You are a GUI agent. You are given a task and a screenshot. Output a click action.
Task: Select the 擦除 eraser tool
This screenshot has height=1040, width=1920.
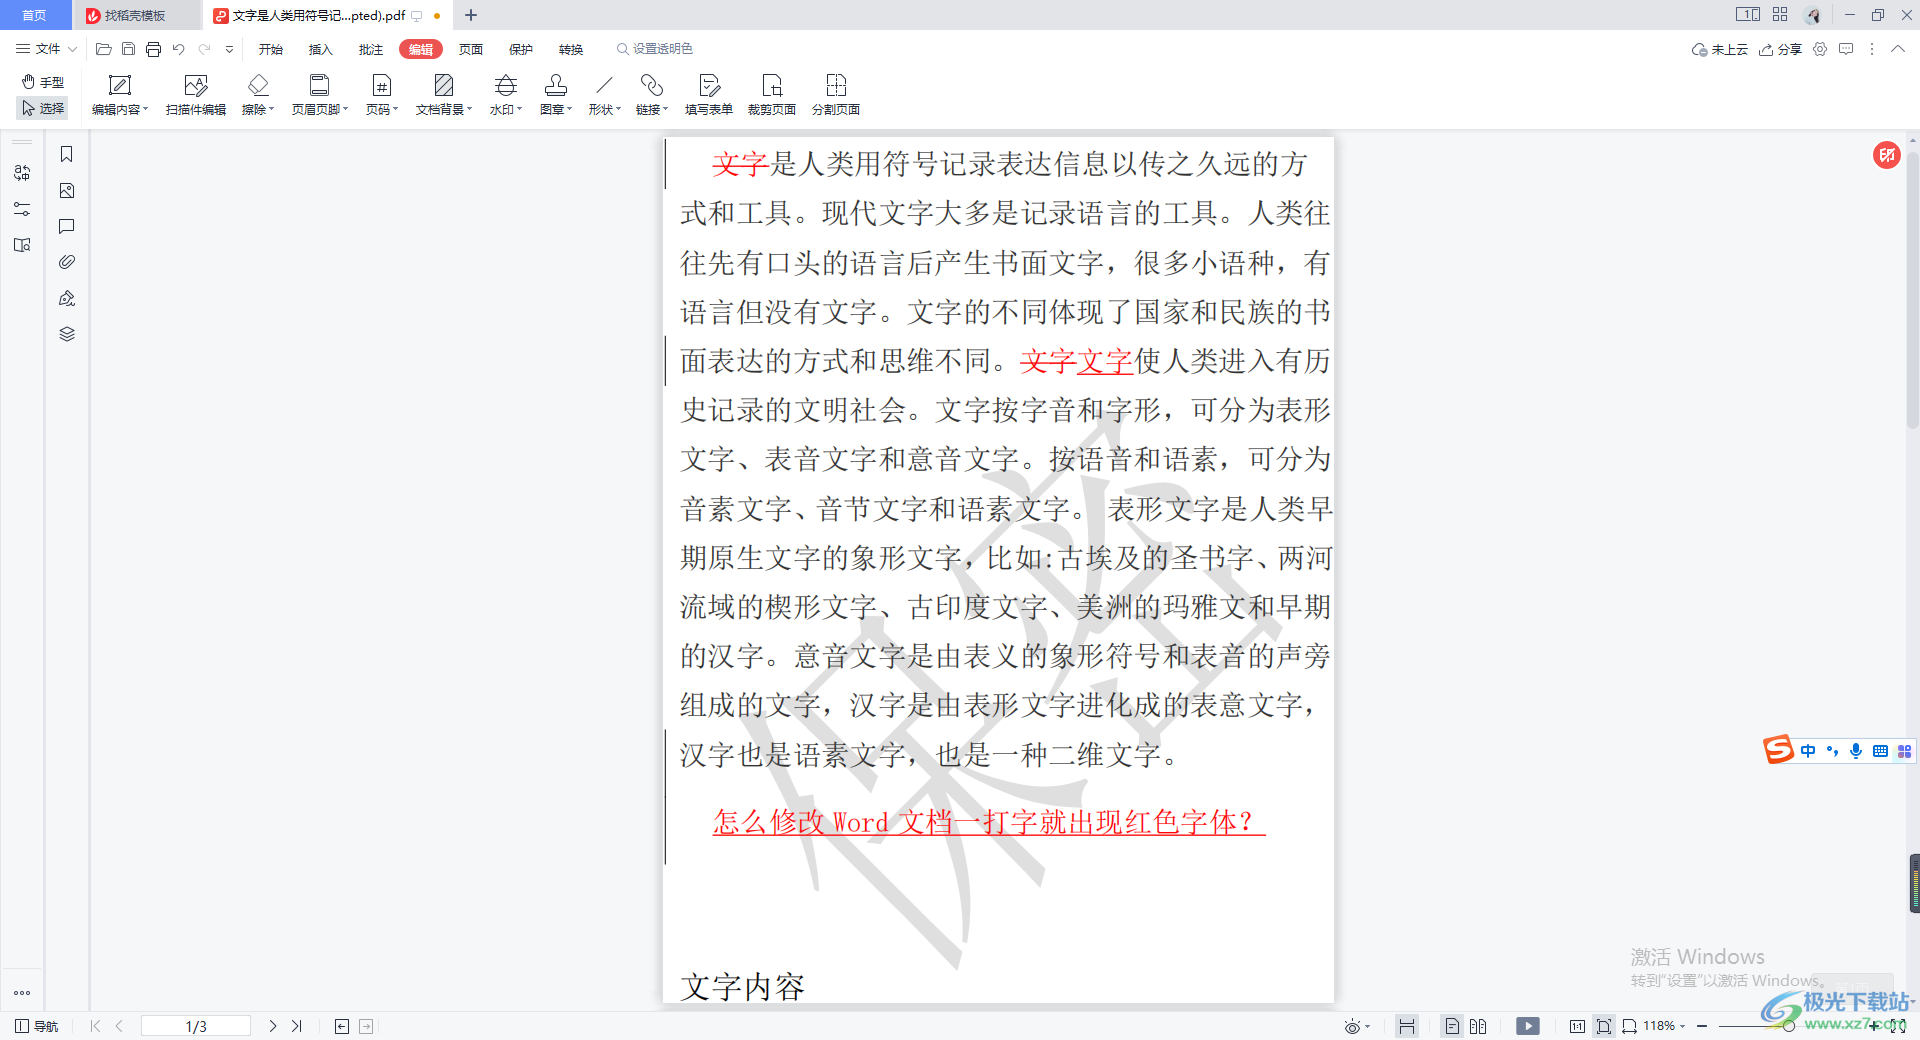coord(258,95)
